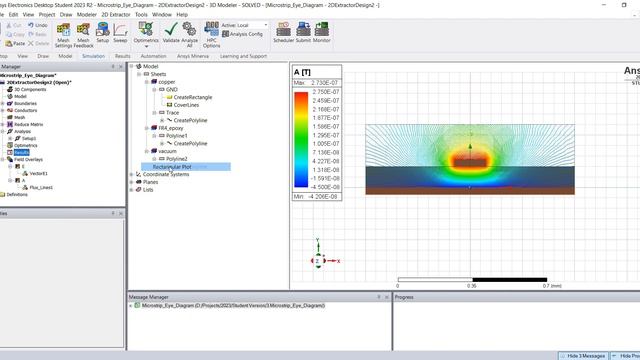The width and height of the screenshot is (640, 360).
Task: Click the trace conductor in the field plot
Action: [470, 162]
